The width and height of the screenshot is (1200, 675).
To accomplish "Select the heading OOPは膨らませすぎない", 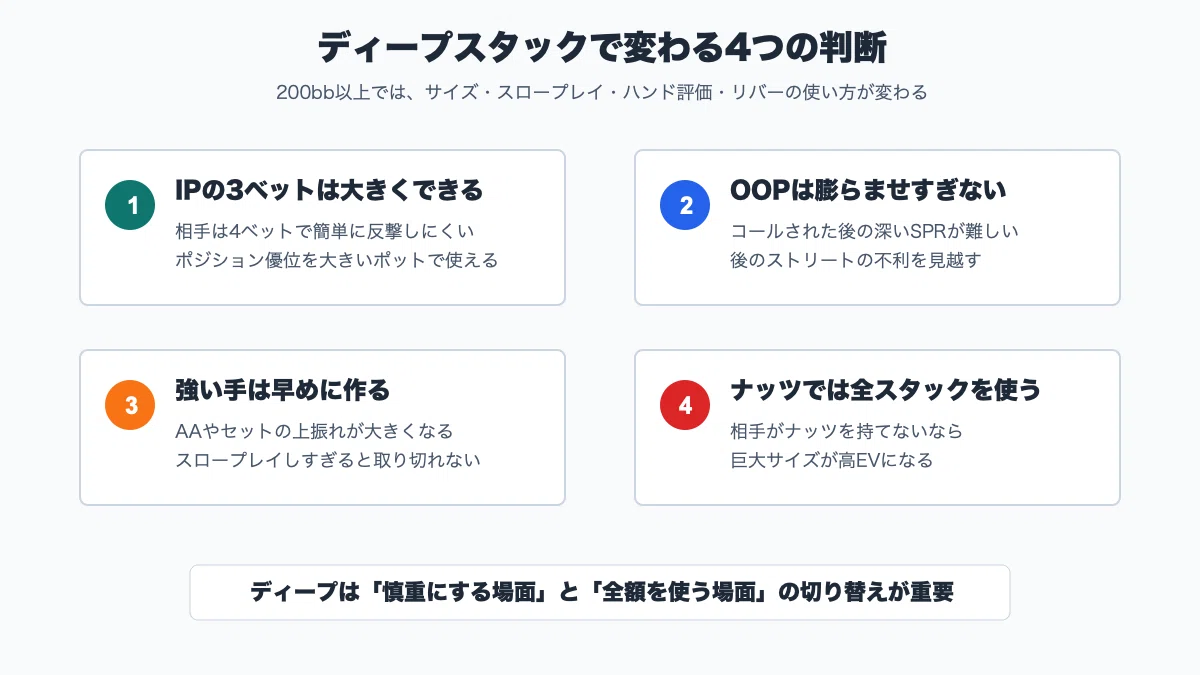I will pyautogui.click(x=868, y=190).
